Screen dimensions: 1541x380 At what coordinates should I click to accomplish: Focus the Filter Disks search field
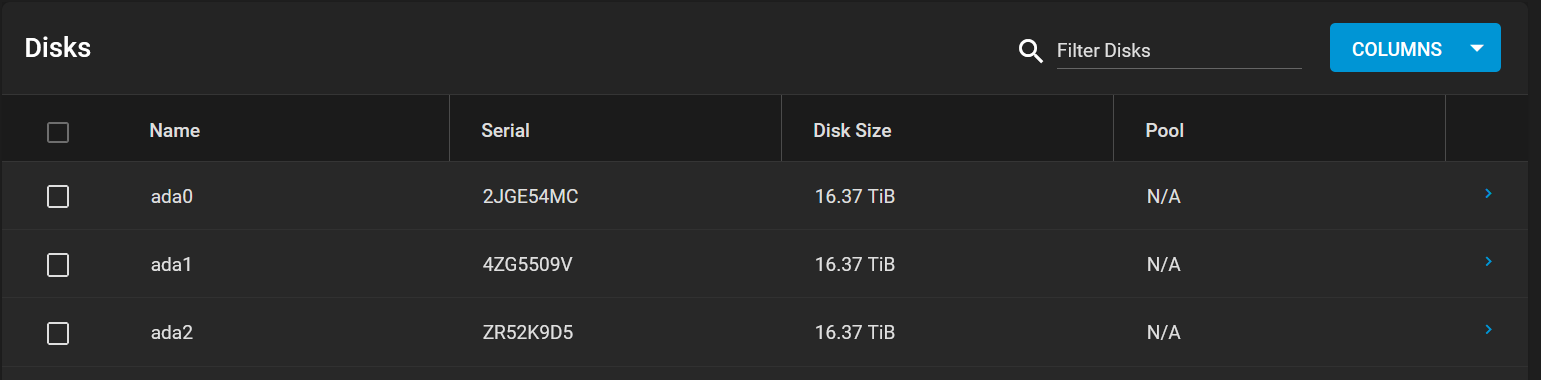tap(1178, 50)
